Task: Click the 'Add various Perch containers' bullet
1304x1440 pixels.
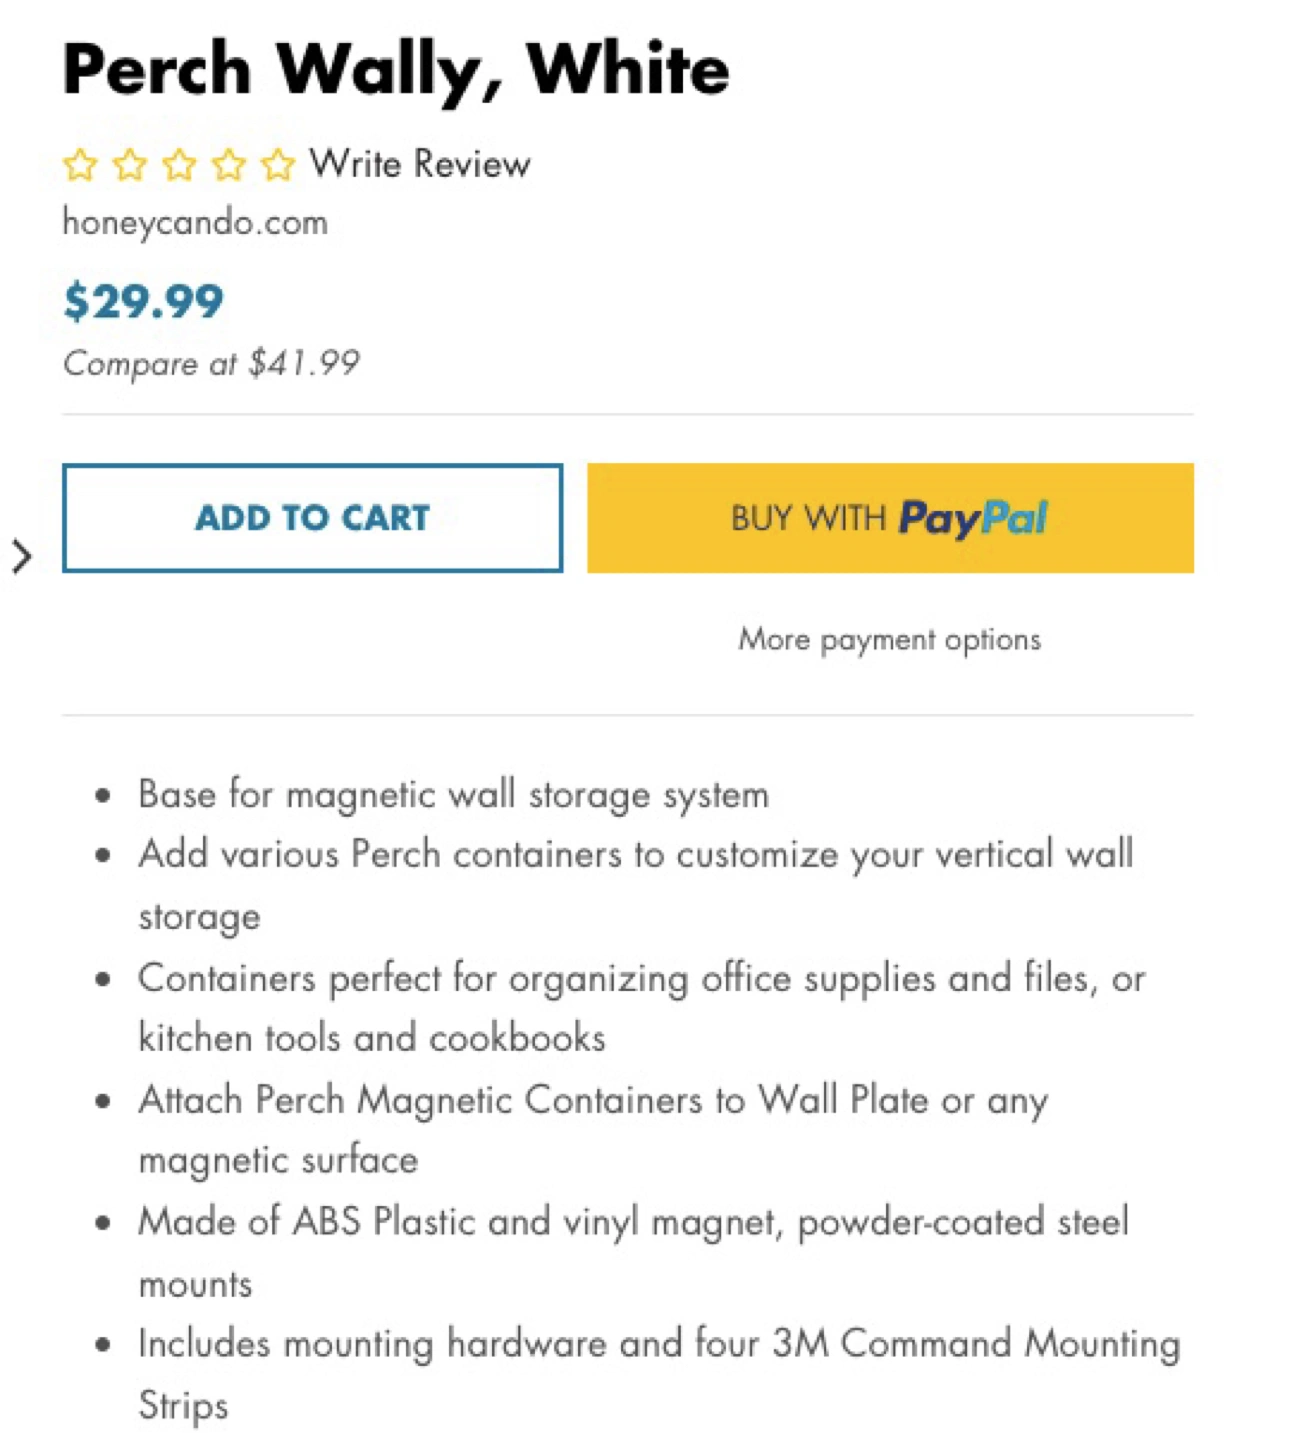Action: click(x=635, y=855)
